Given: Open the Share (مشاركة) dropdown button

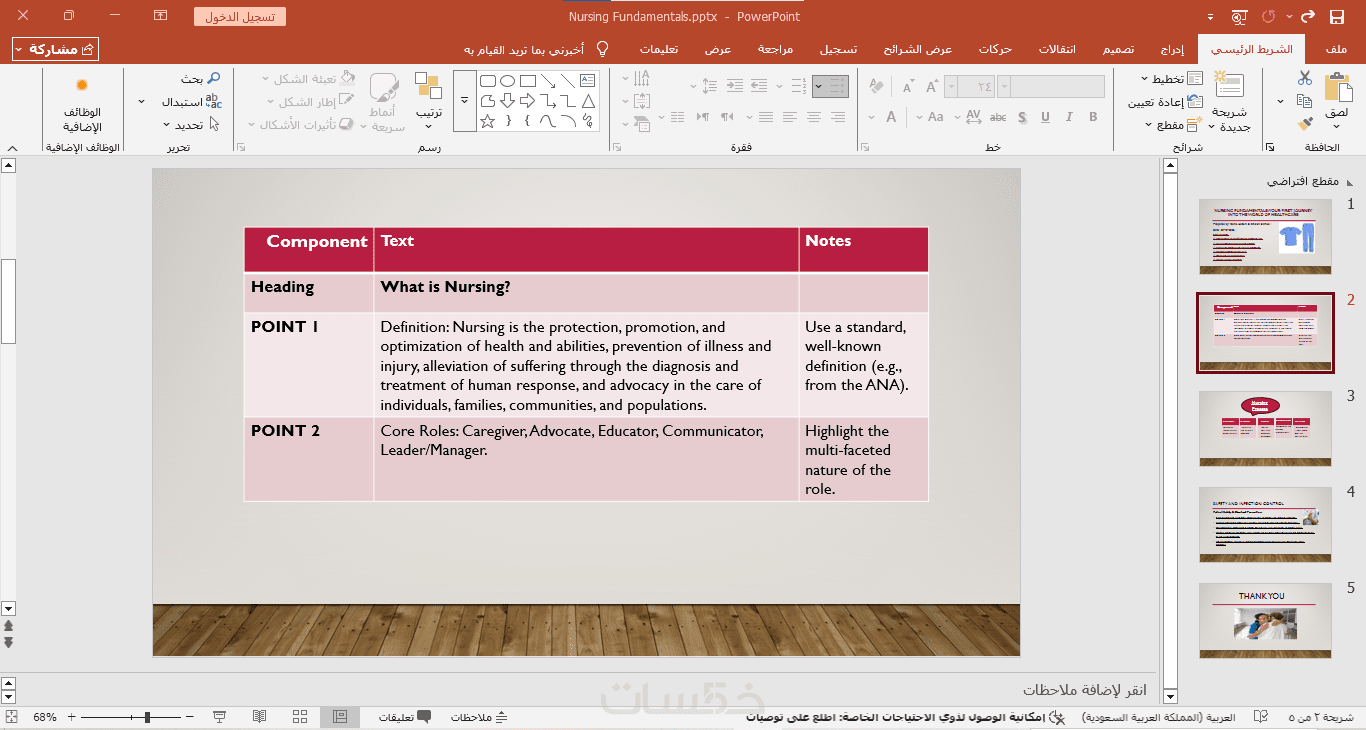Looking at the screenshot, I should [x=55, y=49].
